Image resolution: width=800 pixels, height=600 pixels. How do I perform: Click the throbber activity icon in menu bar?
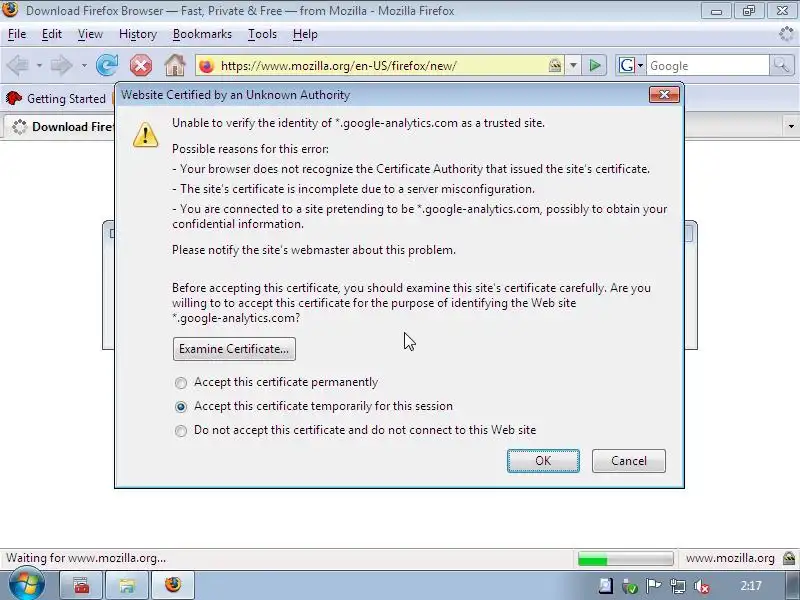point(786,34)
